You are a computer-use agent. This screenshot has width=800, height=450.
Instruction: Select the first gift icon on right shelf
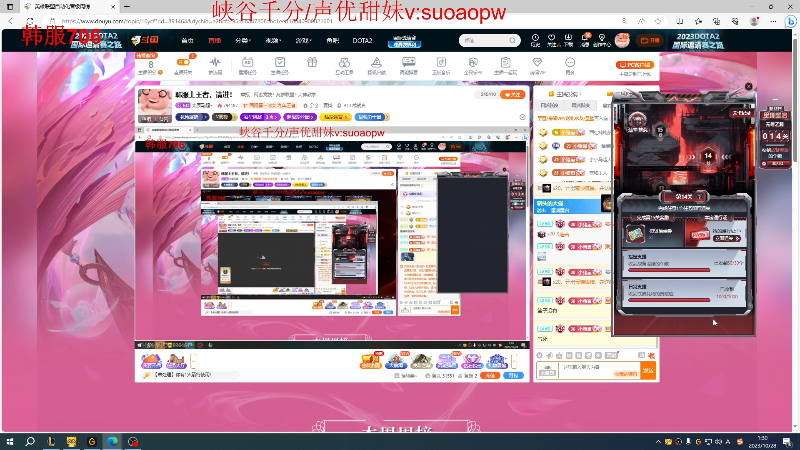(371, 361)
